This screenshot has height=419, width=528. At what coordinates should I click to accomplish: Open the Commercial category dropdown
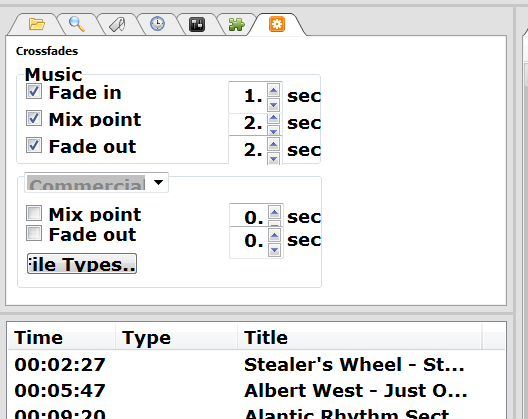pyautogui.click(x=96, y=183)
